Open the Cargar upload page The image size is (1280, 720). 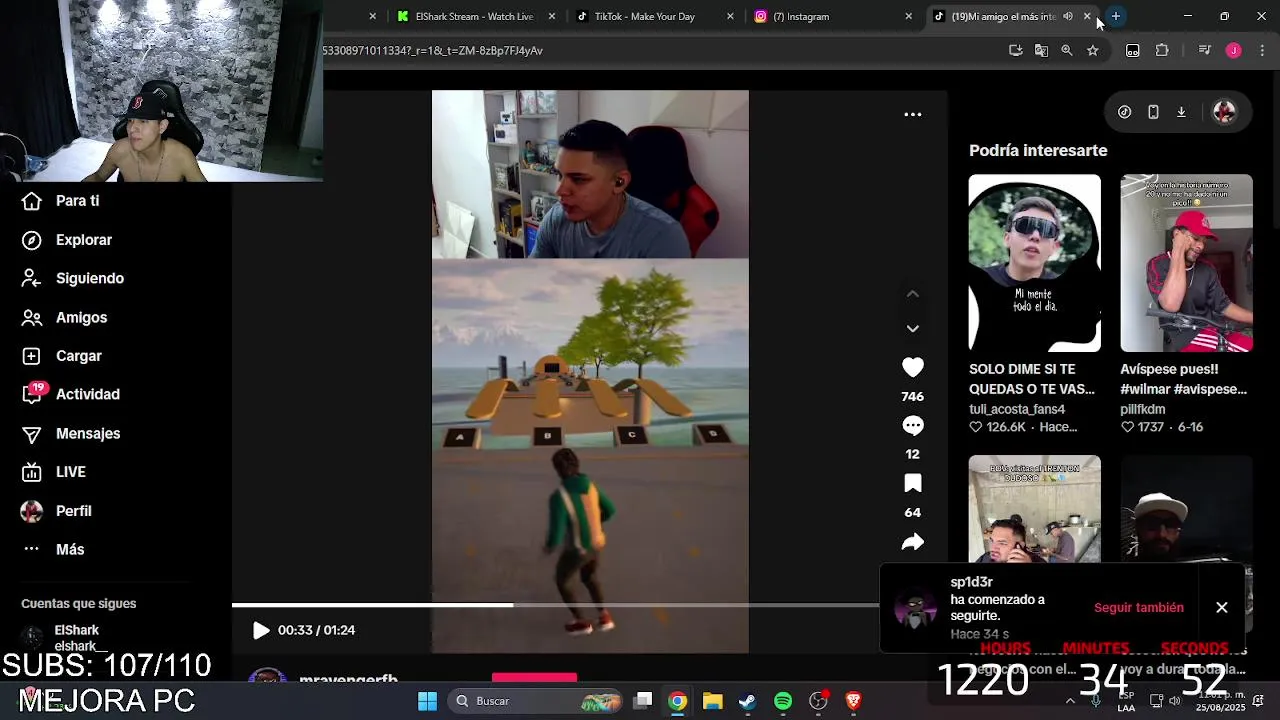tap(63, 356)
